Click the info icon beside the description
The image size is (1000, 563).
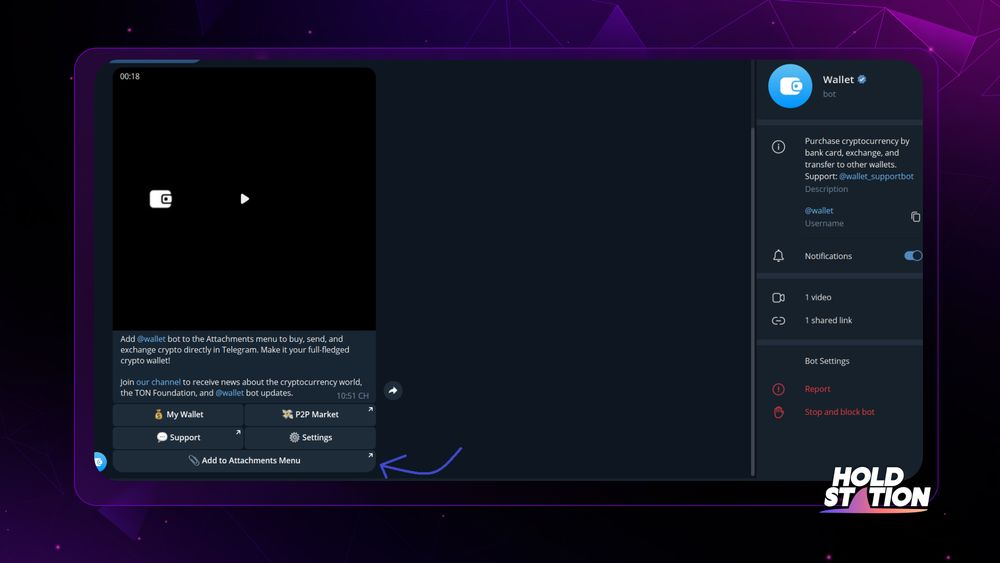pos(778,147)
